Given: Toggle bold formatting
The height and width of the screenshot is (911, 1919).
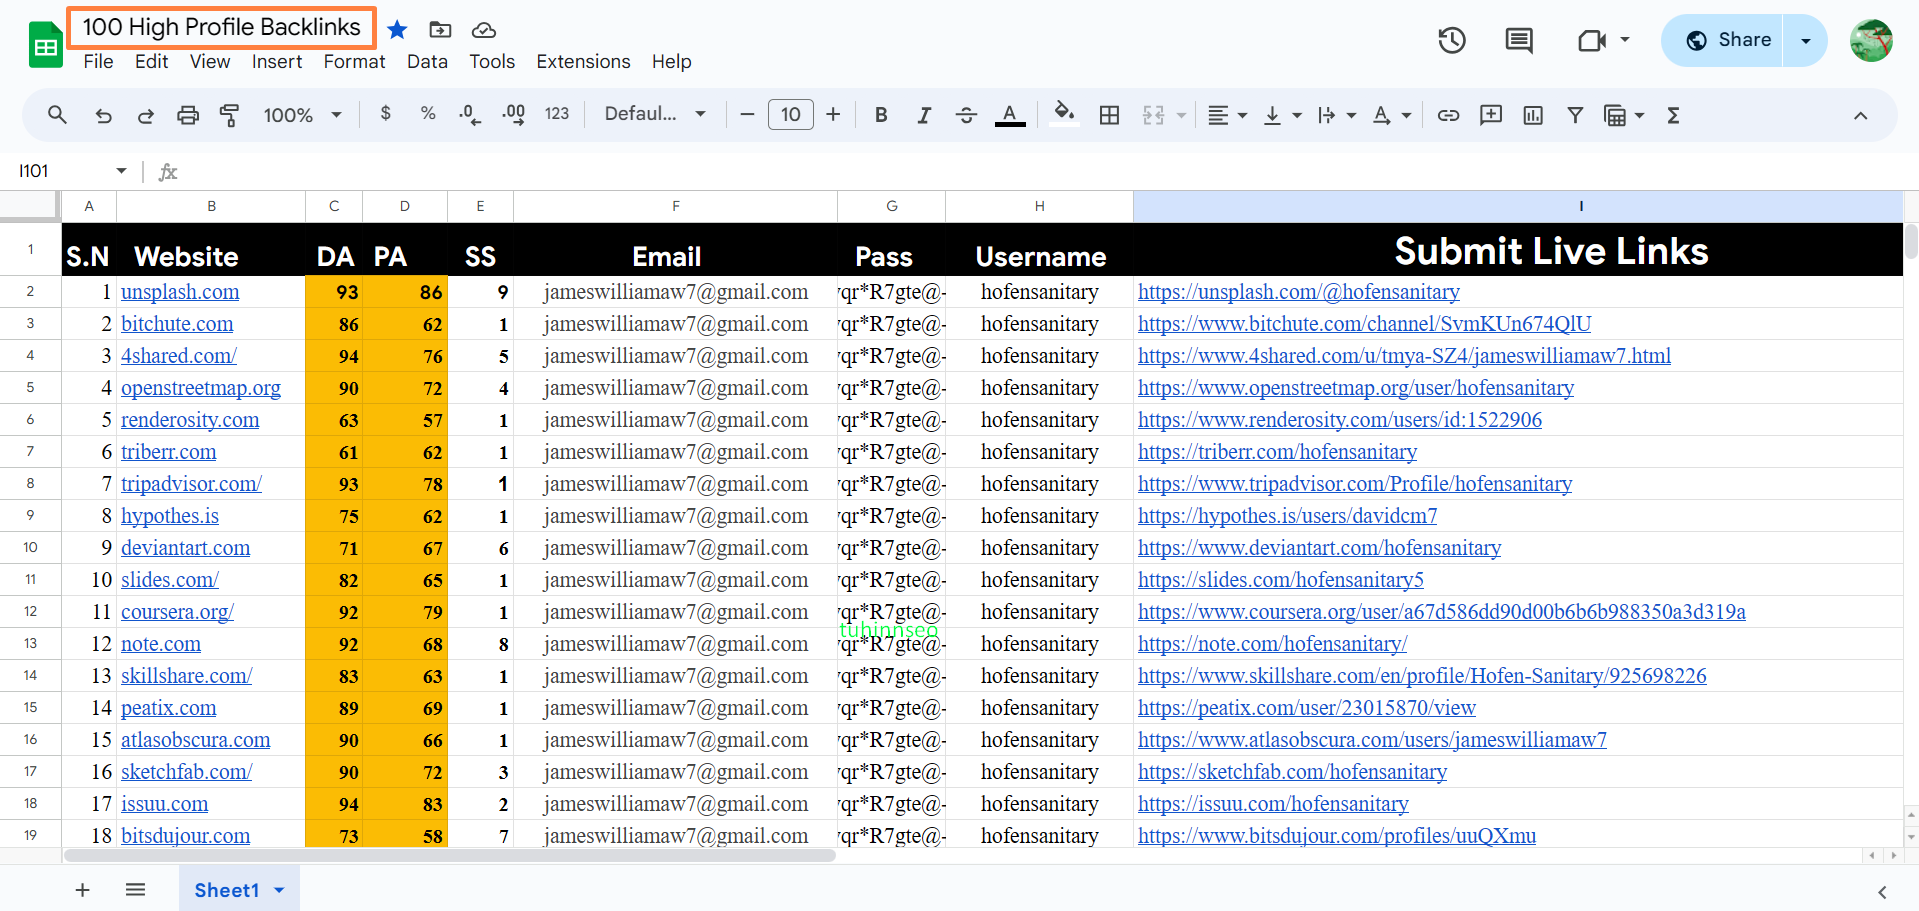Looking at the screenshot, I should [x=880, y=115].
